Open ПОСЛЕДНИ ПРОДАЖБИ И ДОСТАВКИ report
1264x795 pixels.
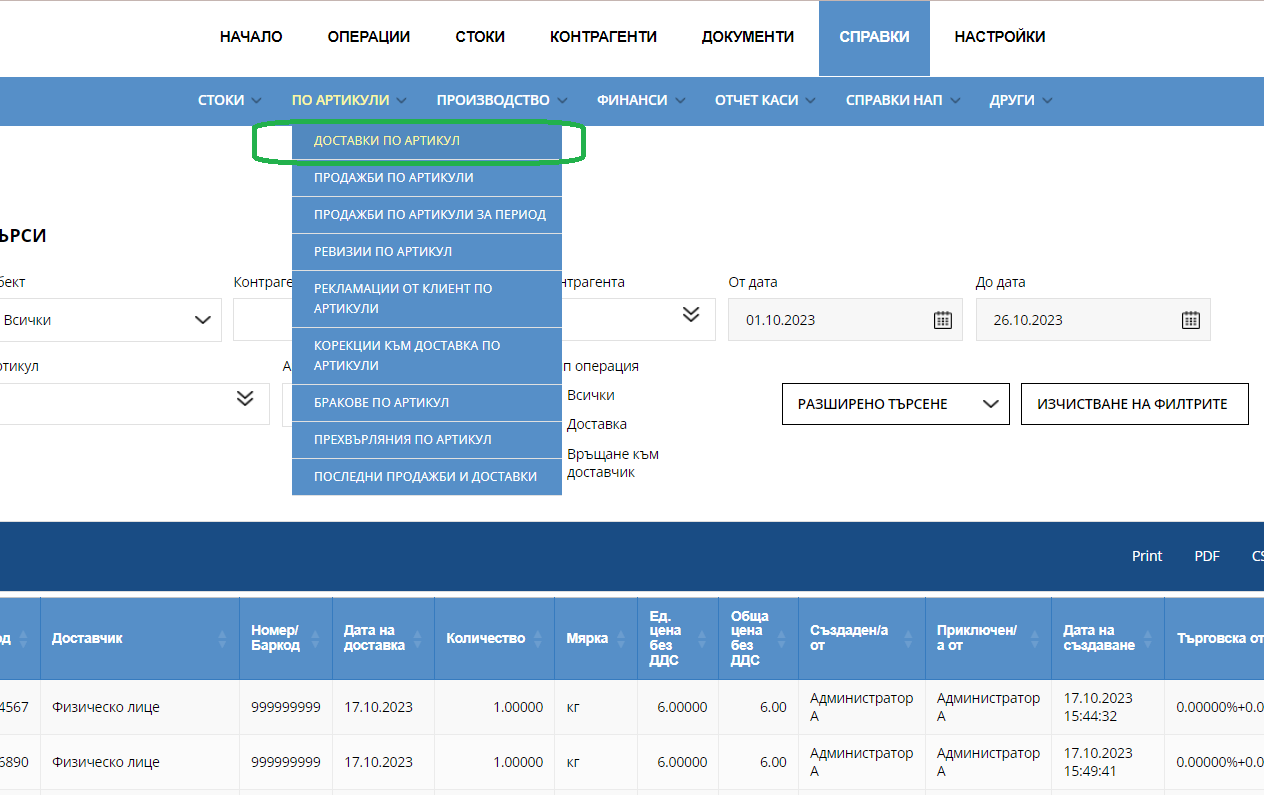coord(427,477)
